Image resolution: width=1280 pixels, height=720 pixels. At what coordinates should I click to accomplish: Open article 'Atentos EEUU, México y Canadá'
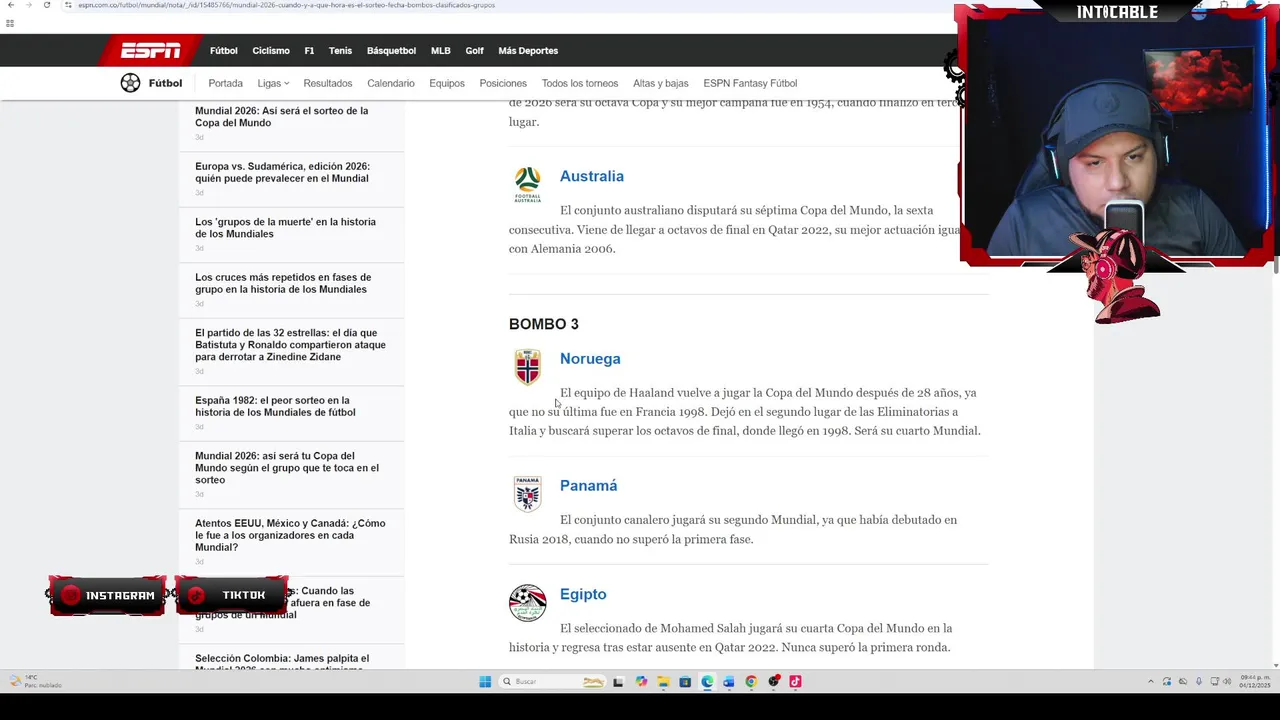click(x=290, y=535)
